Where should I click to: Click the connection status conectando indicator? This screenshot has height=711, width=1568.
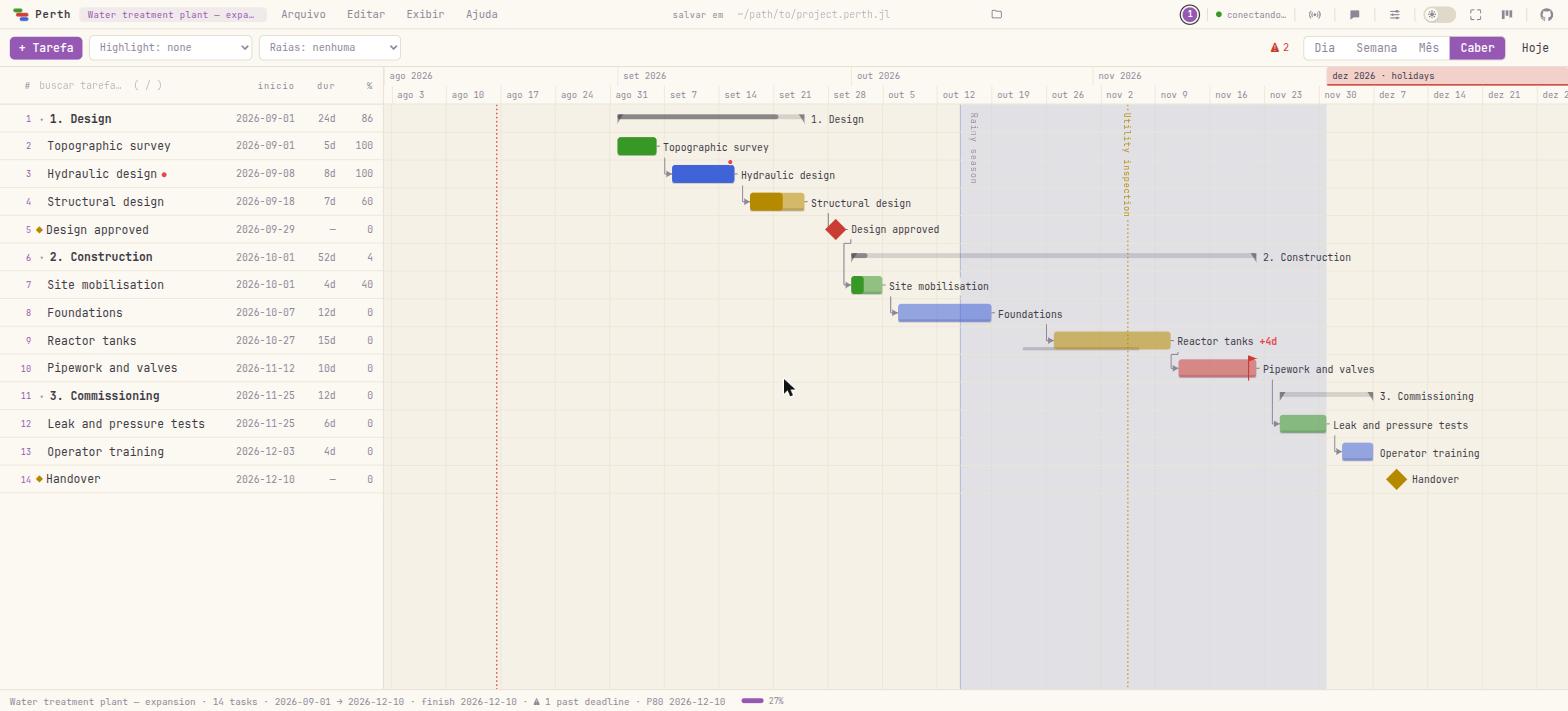click(x=1252, y=15)
